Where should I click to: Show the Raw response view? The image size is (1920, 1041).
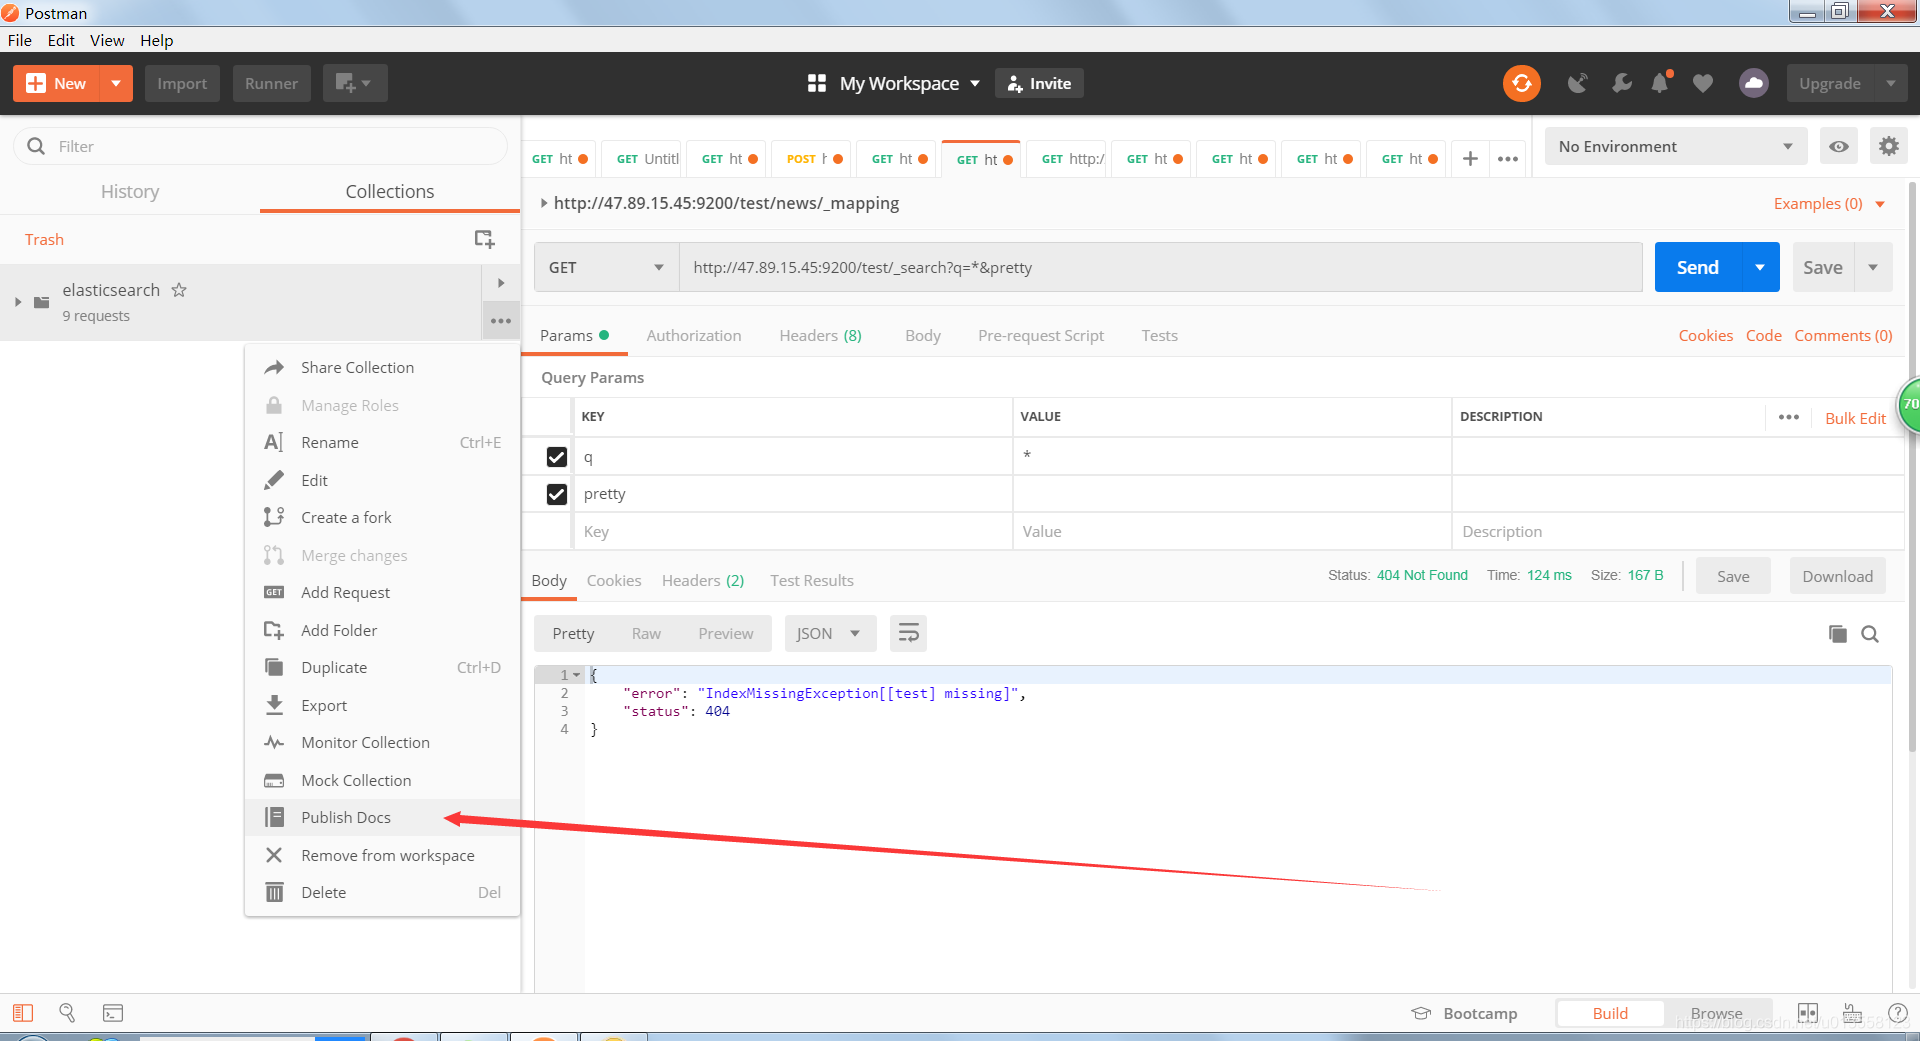[646, 633]
